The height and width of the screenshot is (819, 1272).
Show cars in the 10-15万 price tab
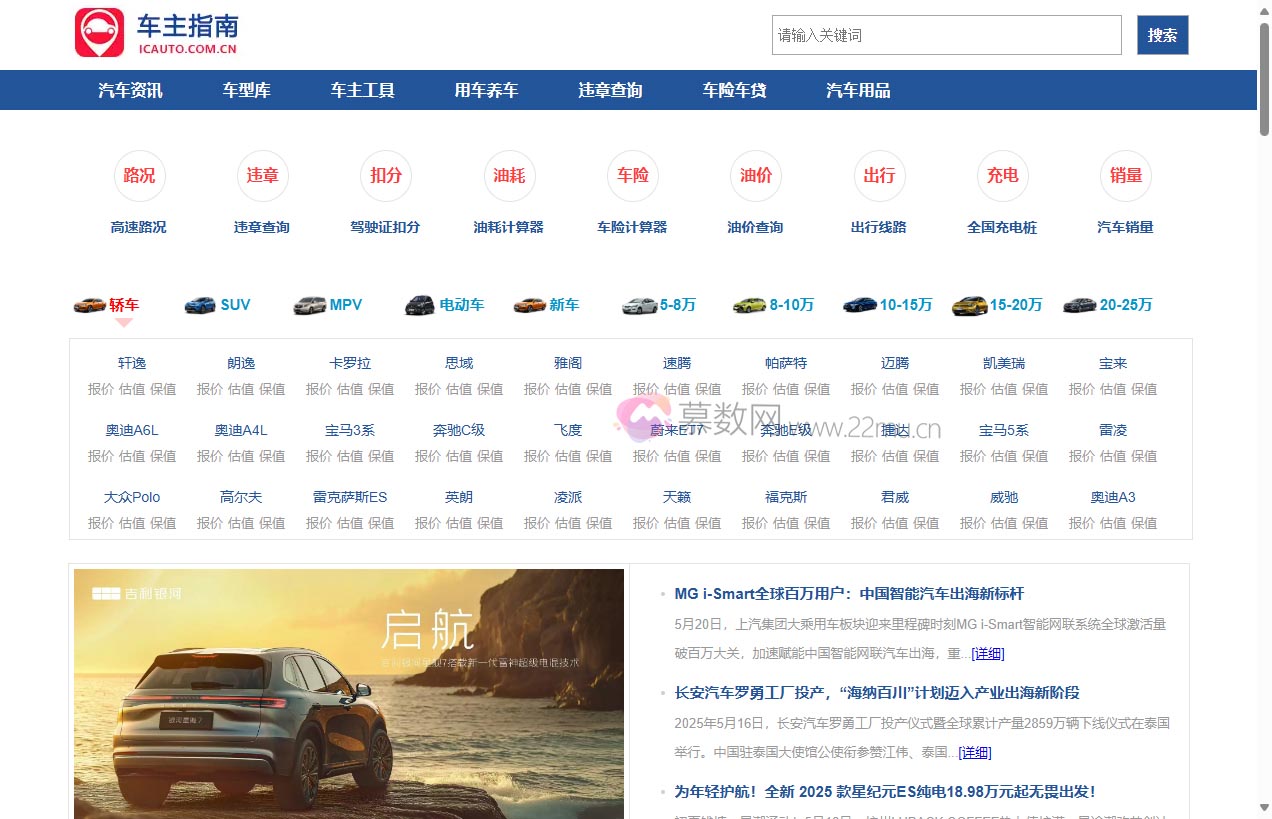click(888, 305)
